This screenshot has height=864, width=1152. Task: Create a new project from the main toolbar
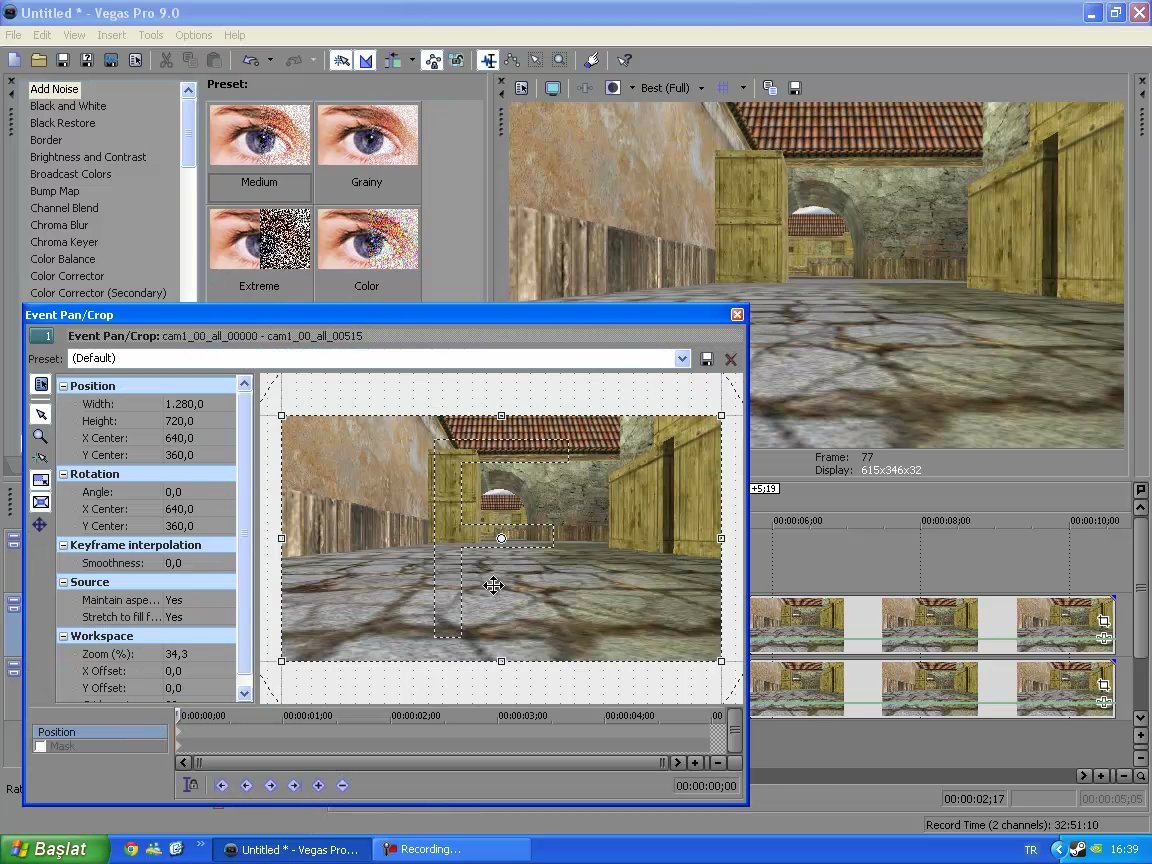(x=15, y=60)
